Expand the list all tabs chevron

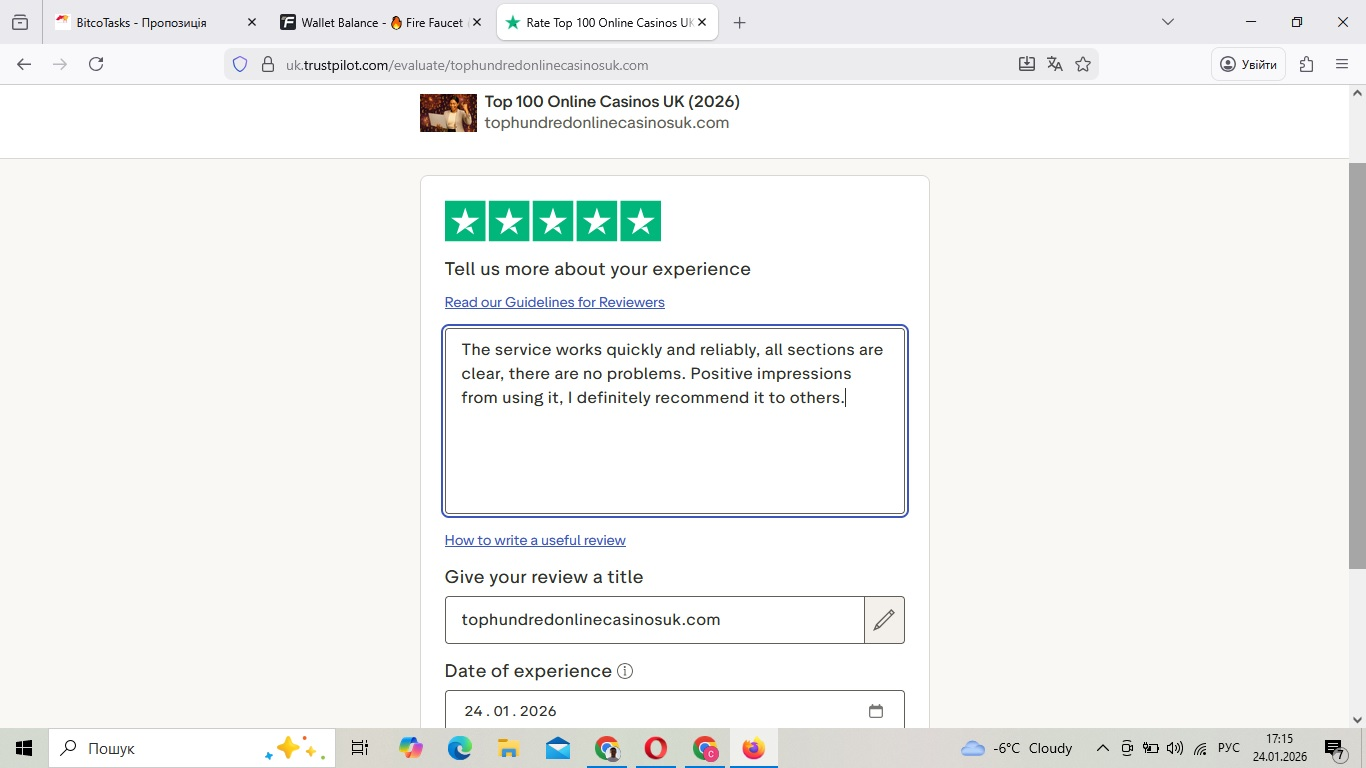1167,22
